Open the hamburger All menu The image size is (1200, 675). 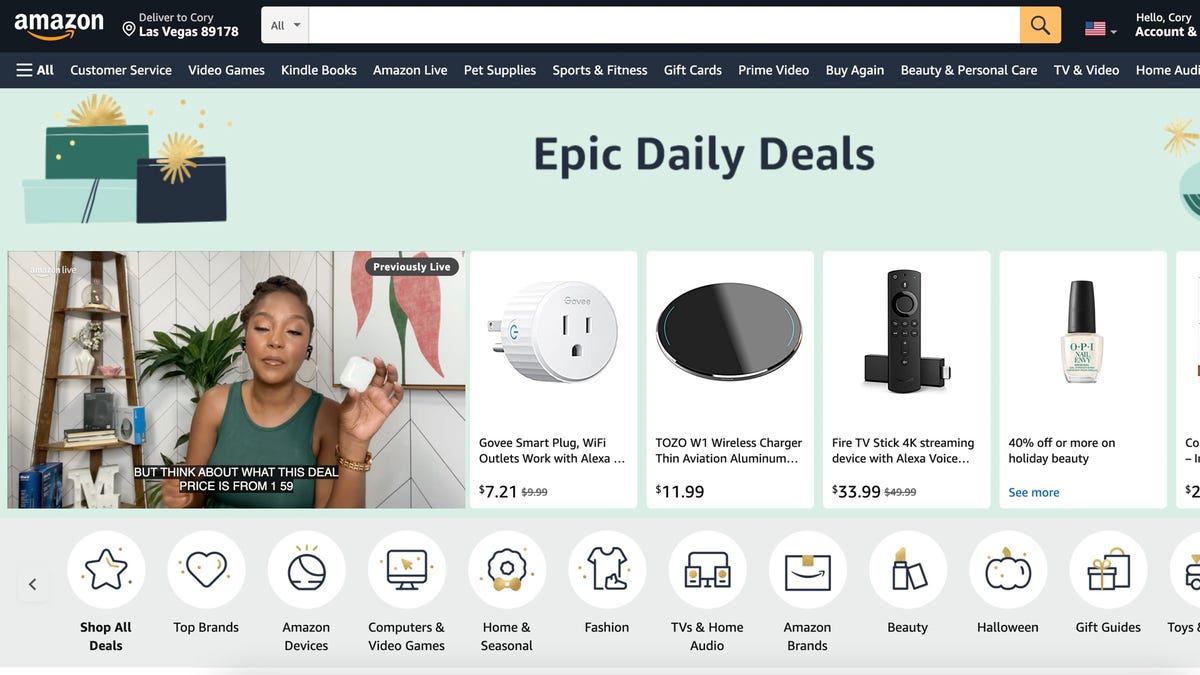pos(35,70)
